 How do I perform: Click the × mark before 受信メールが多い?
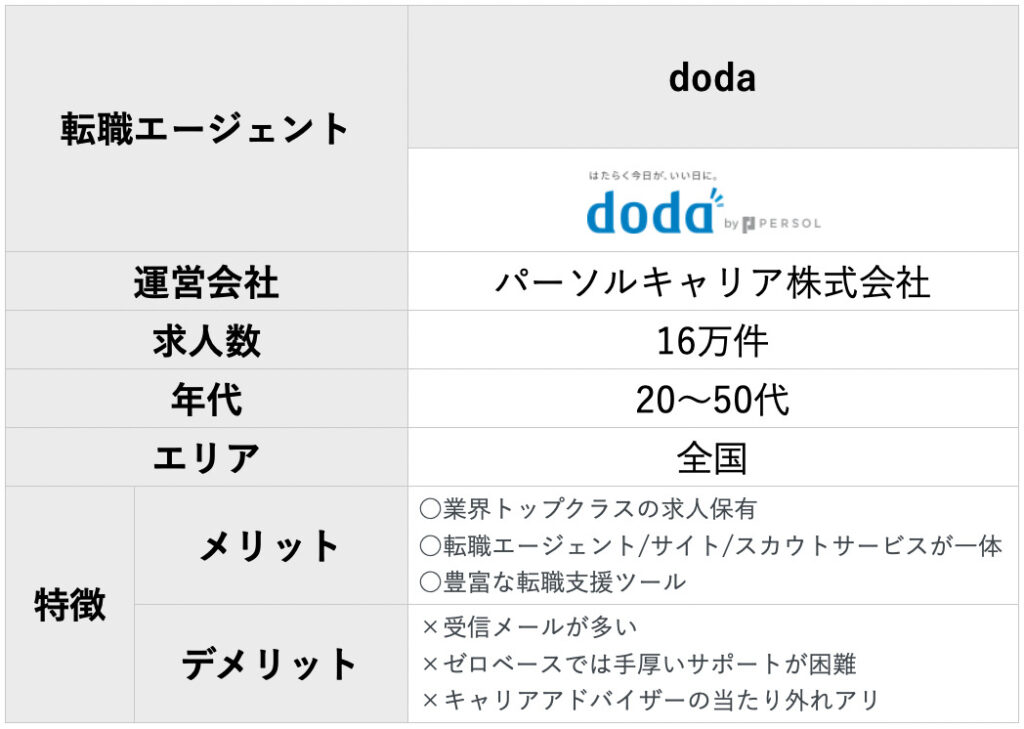tap(430, 628)
